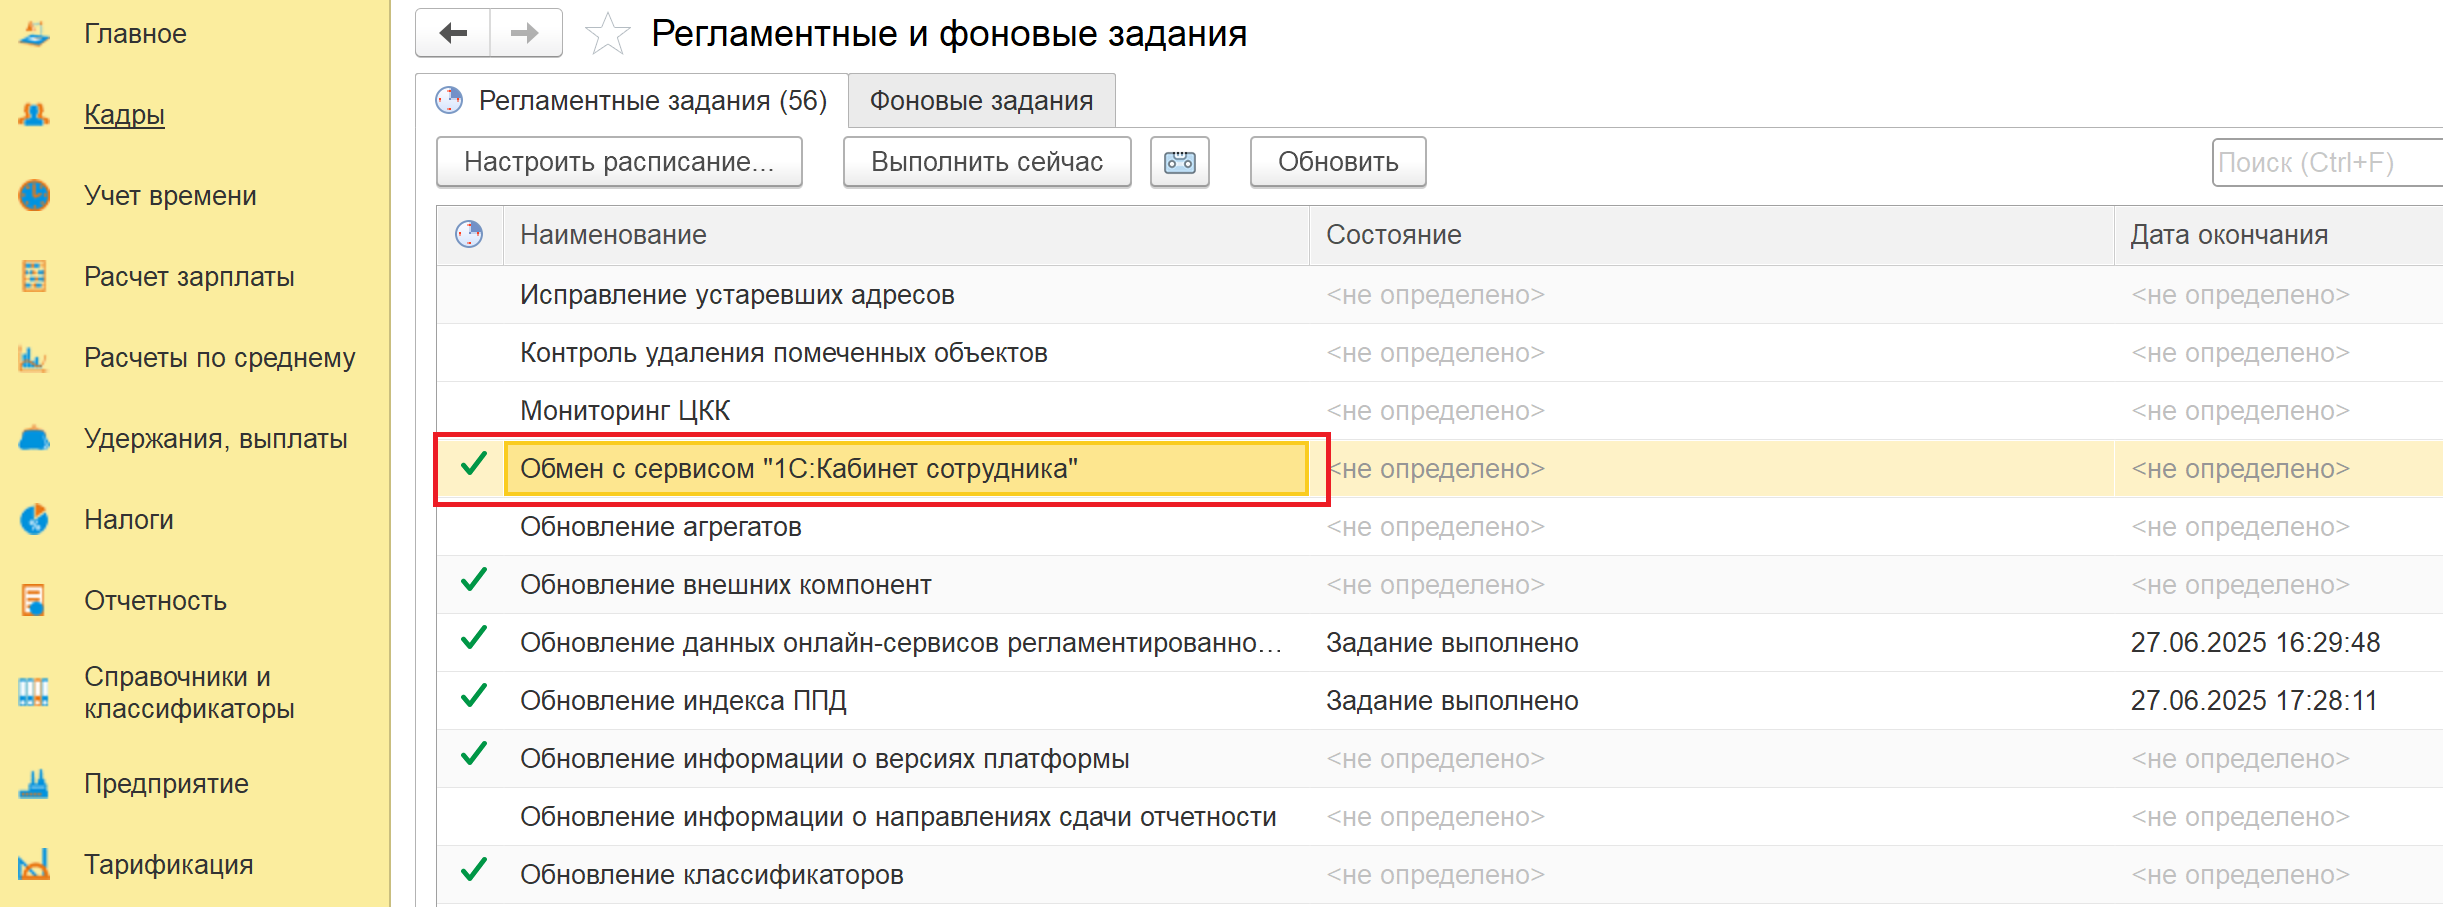Sort by Наименование column header
This screenshot has height=907, width=2443.
[906, 235]
